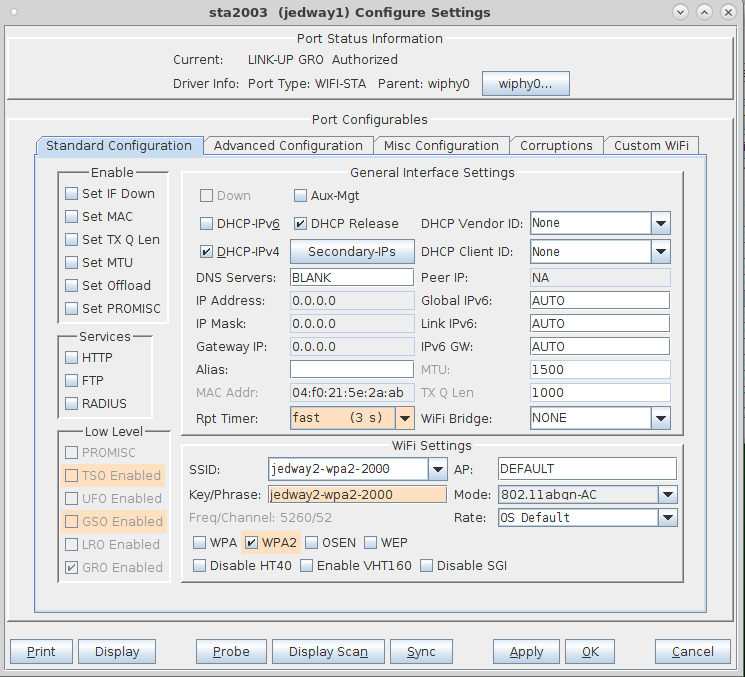Click the DNS Servers field
The height and width of the screenshot is (677, 745).
pos(352,277)
